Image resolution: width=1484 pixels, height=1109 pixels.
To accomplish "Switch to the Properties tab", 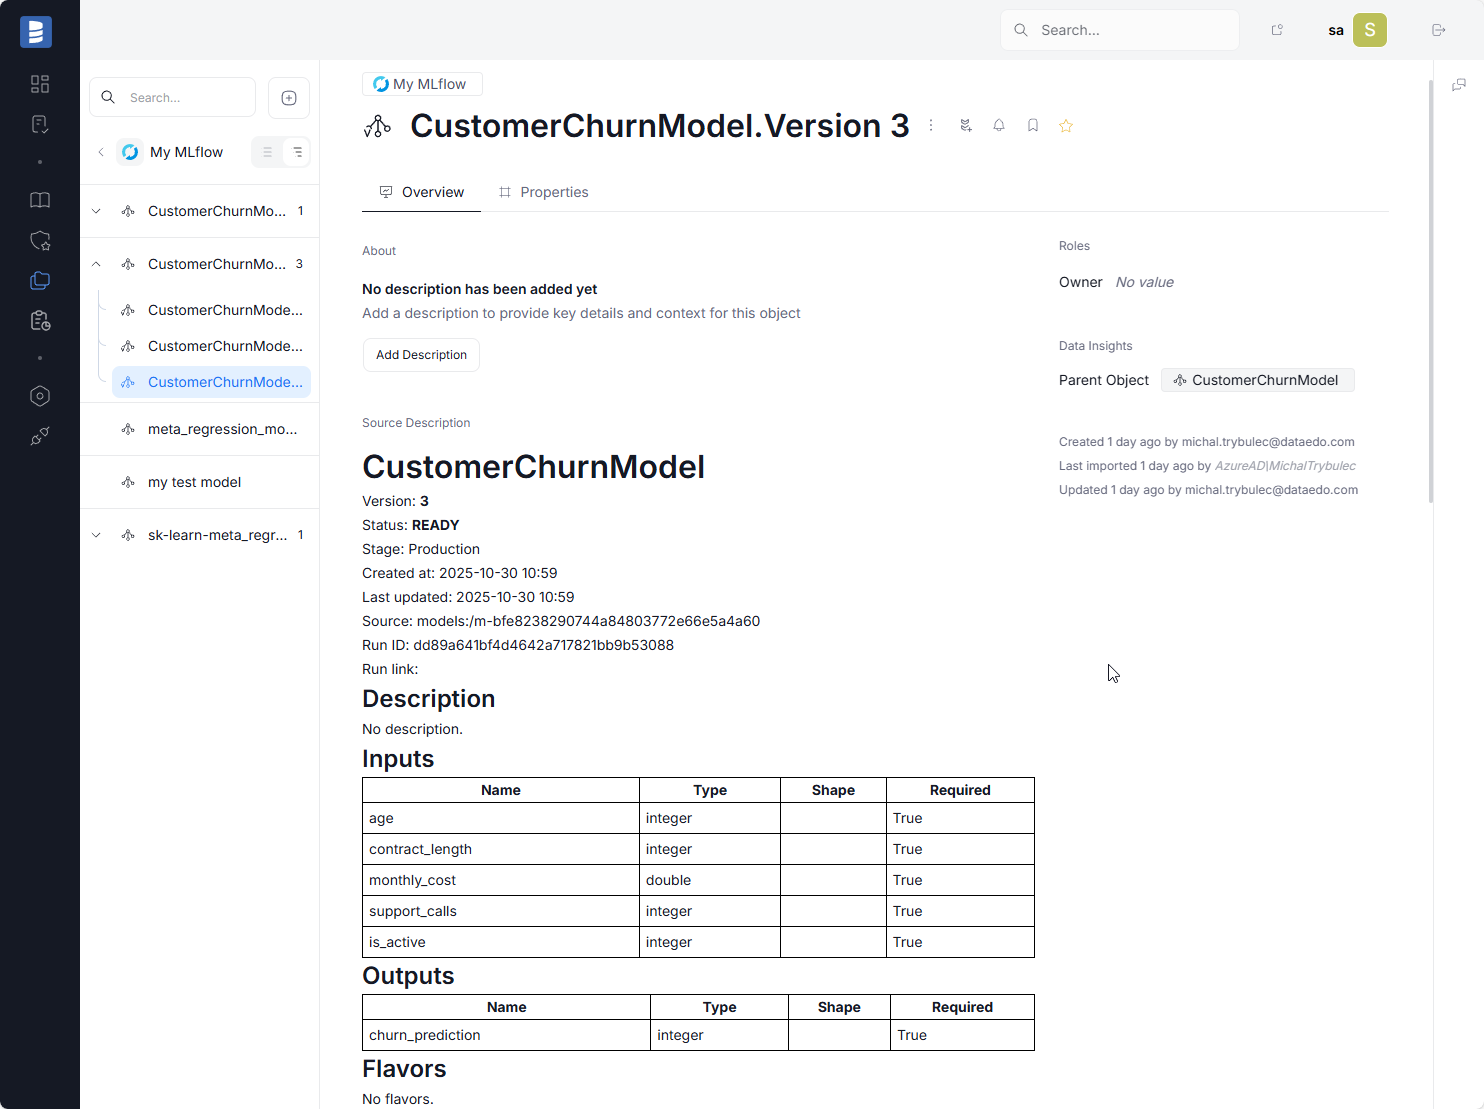I will pos(544,192).
